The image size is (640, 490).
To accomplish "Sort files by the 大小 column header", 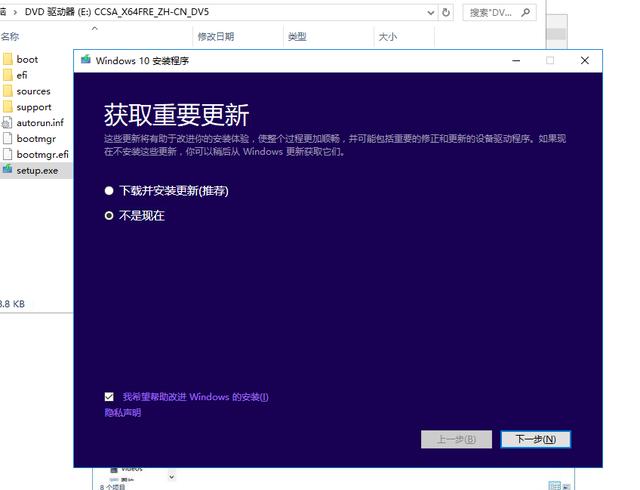I will 387,37.
